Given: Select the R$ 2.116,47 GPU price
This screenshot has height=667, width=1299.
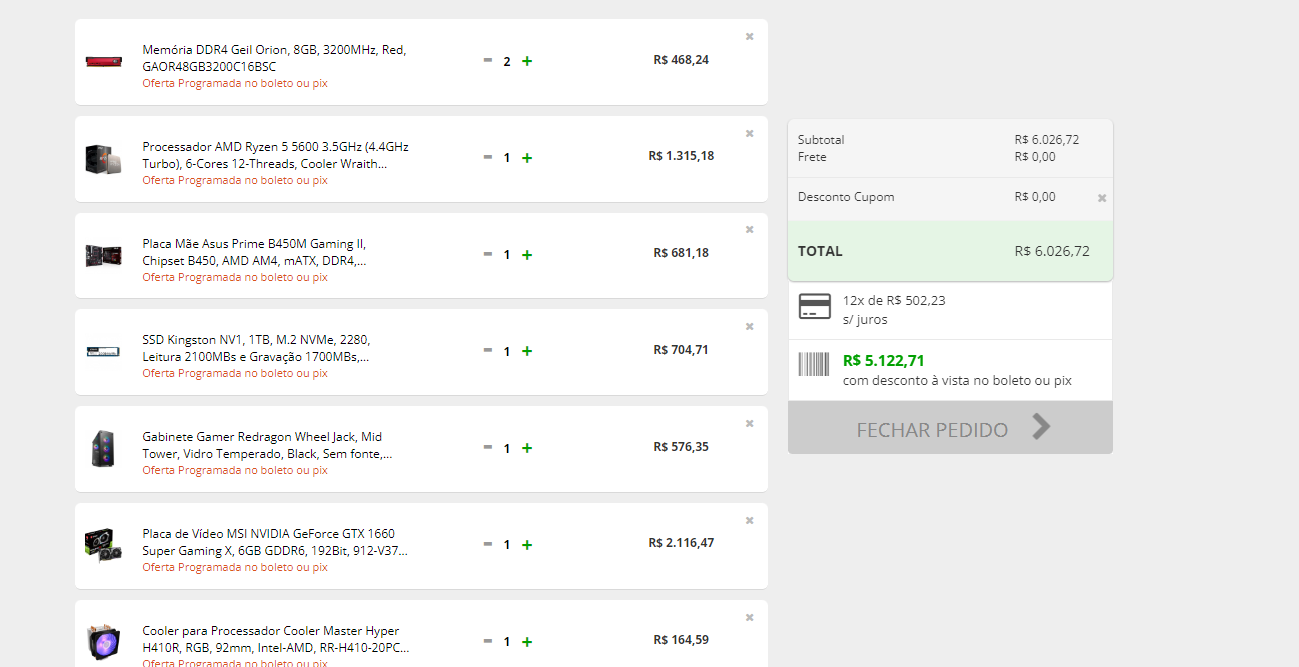Looking at the screenshot, I should tap(681, 543).
